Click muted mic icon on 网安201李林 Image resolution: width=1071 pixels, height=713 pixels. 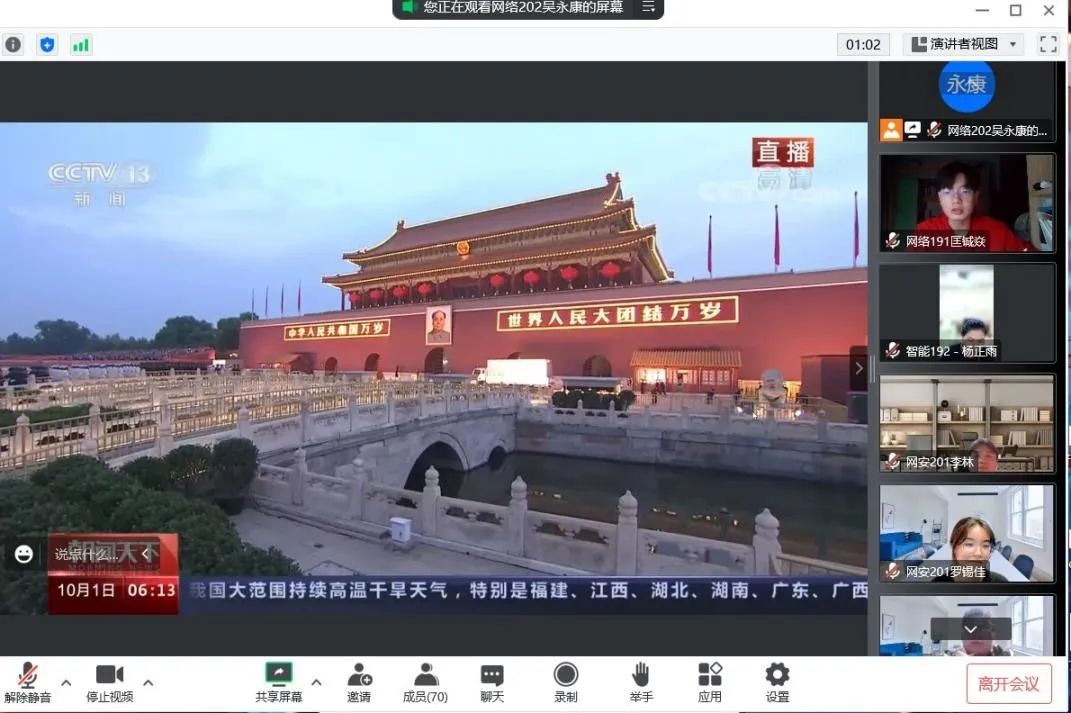[893, 461]
